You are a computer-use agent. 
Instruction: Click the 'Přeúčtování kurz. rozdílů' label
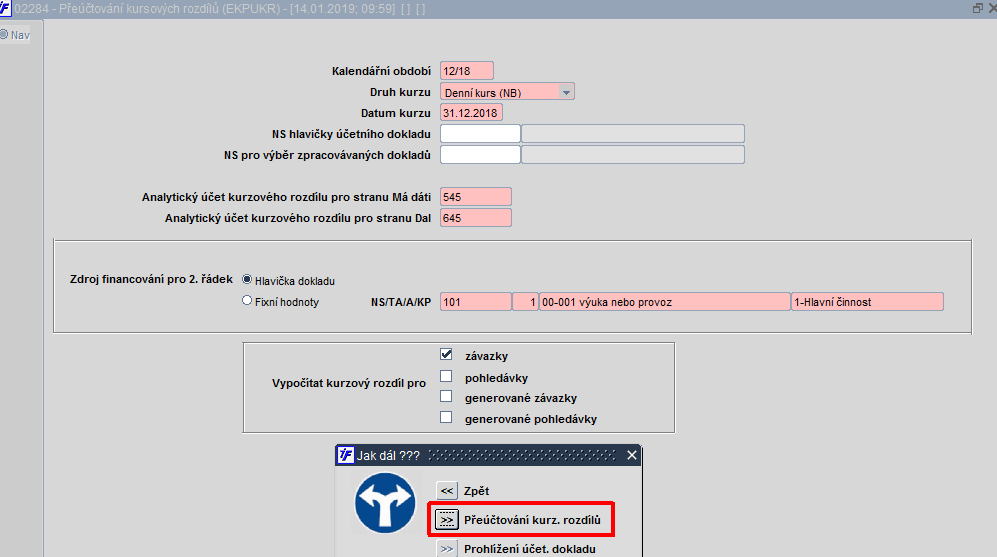pos(532,520)
